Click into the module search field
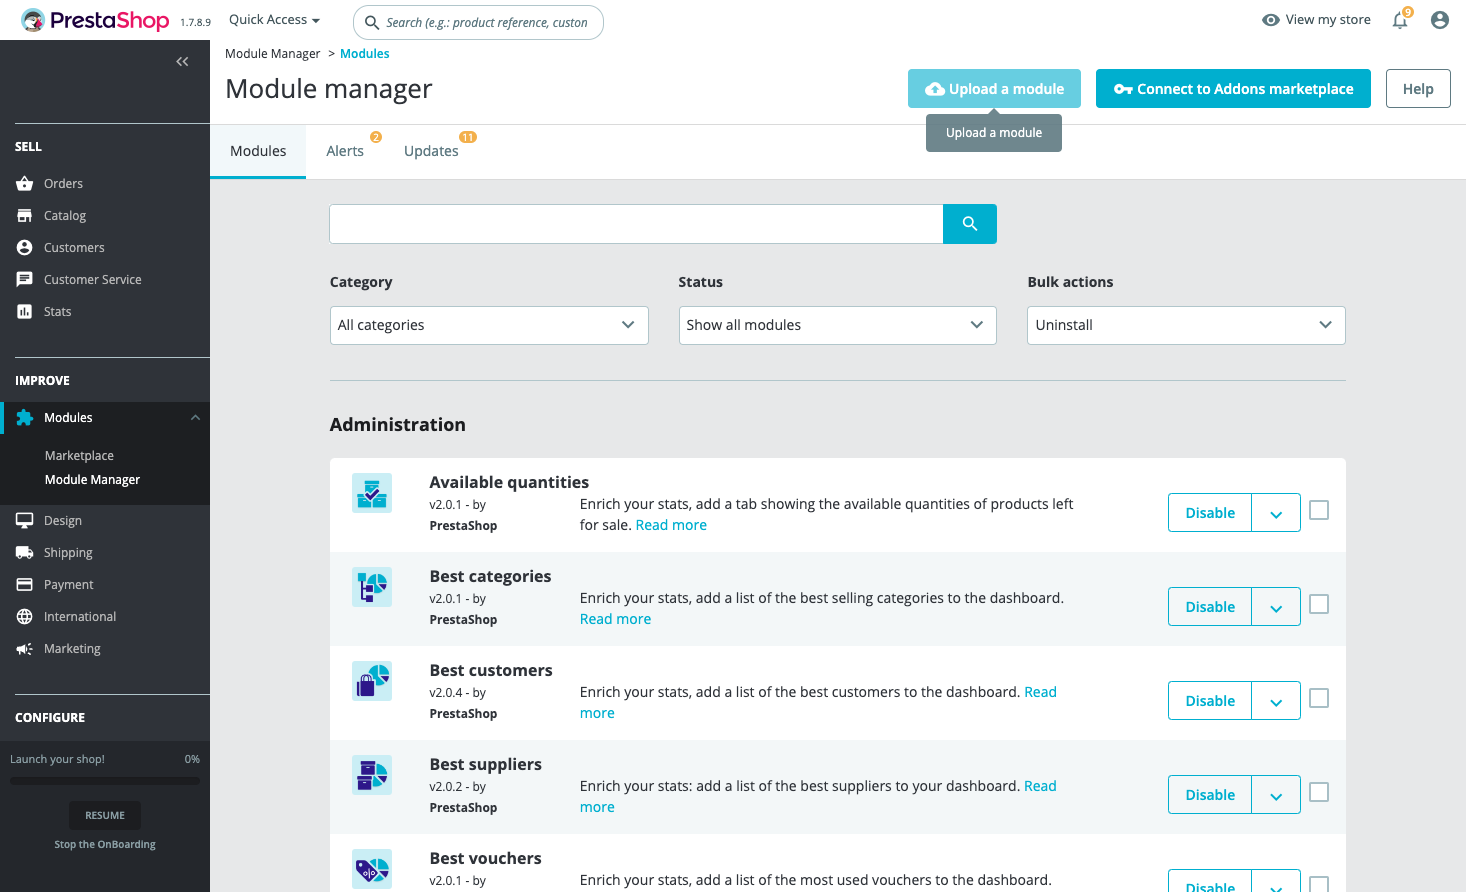 tap(636, 224)
